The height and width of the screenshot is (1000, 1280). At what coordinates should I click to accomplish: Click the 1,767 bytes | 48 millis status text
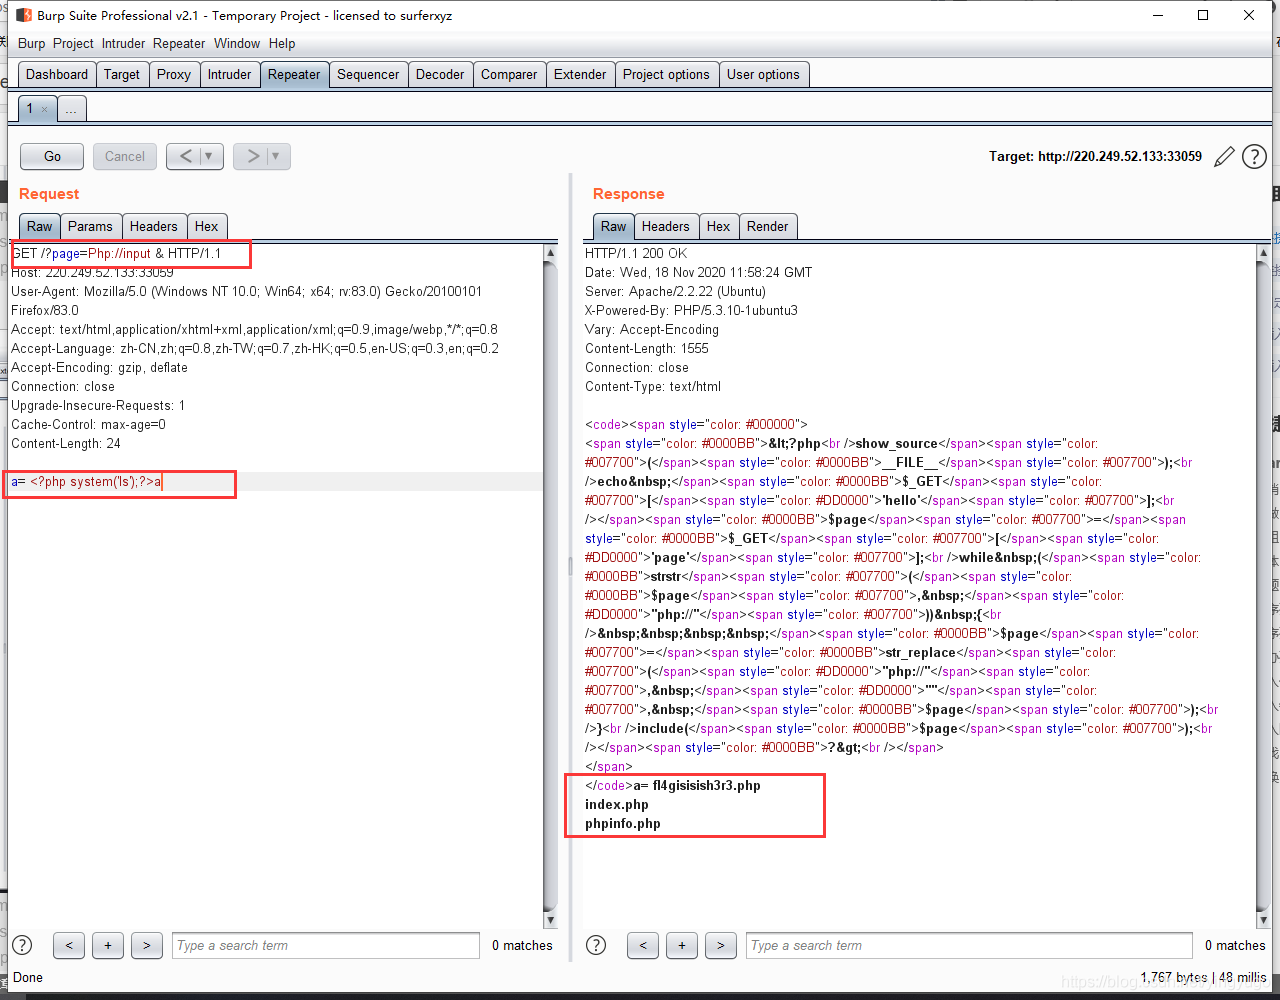(x=1203, y=977)
